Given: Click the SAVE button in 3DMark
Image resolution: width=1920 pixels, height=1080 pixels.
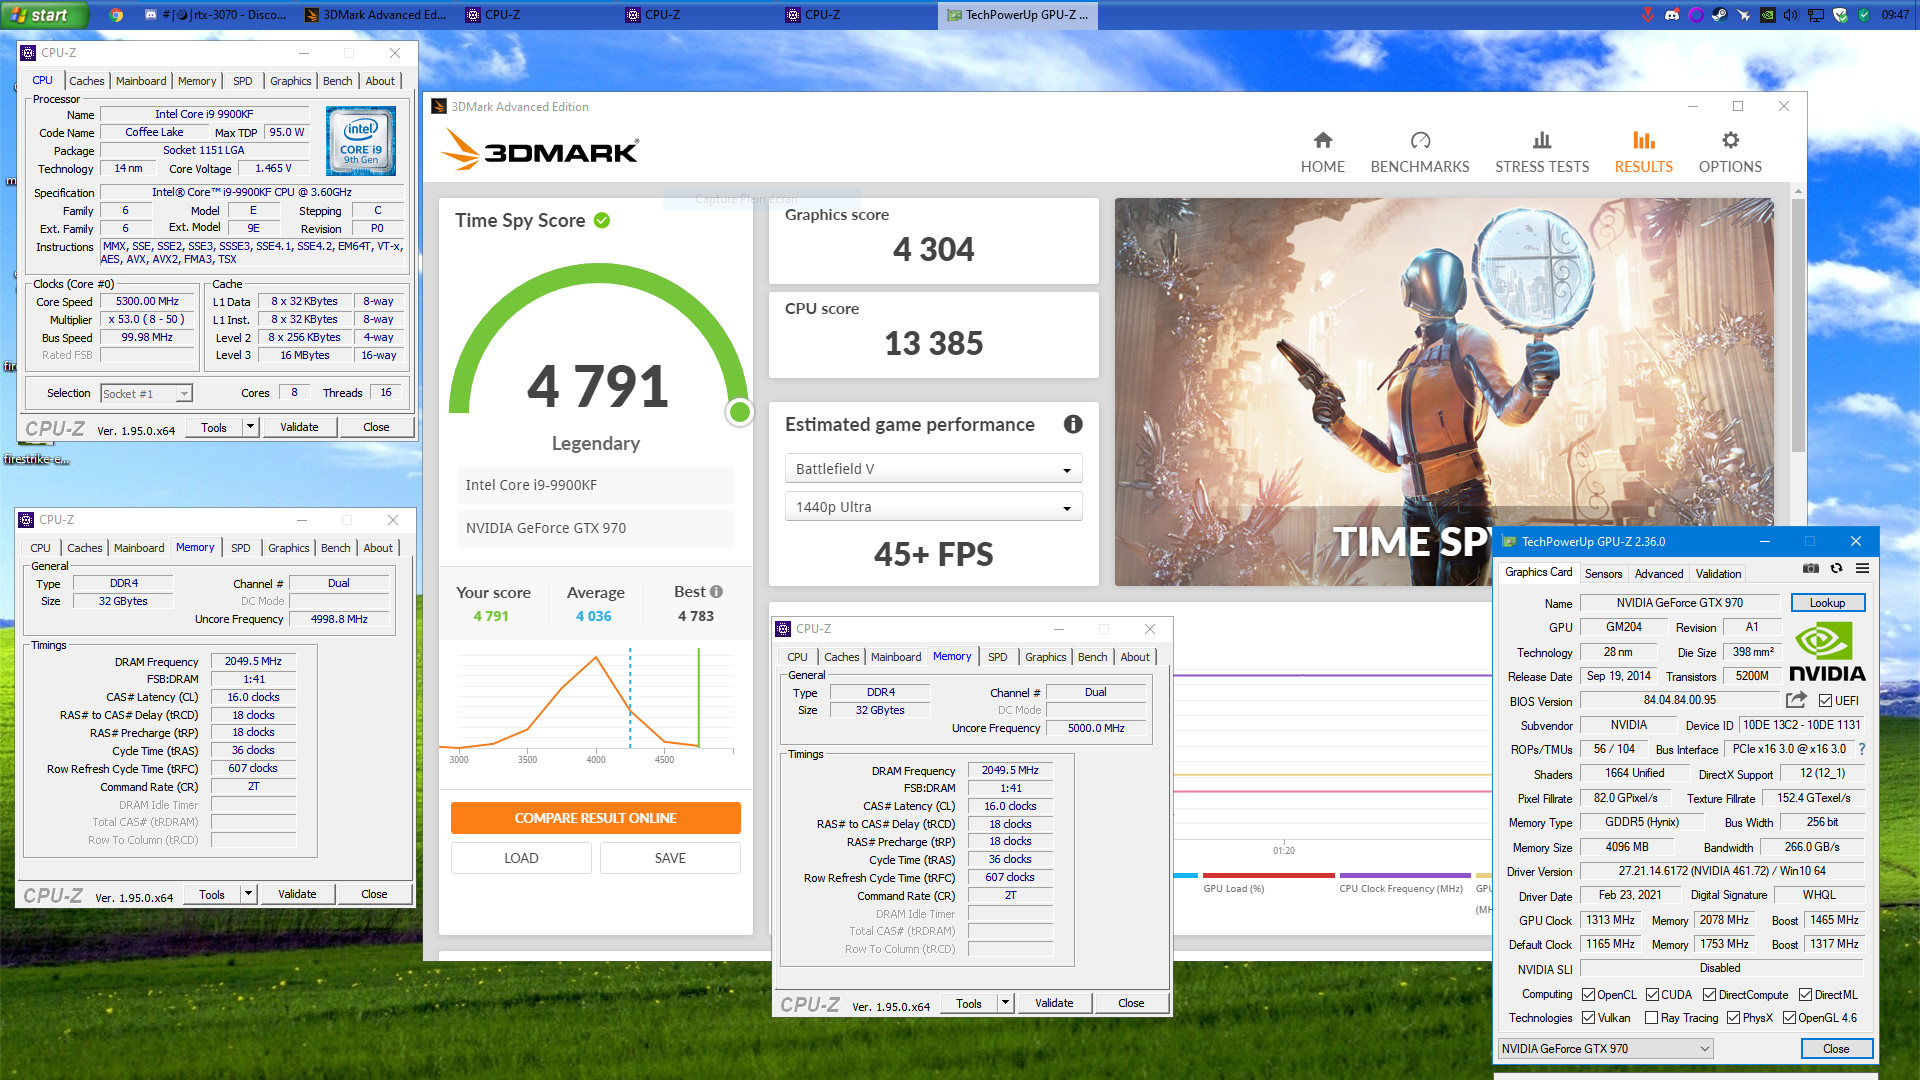Looking at the screenshot, I should click(x=670, y=858).
